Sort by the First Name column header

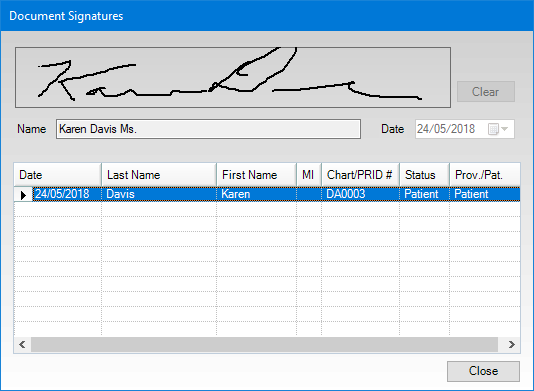[x=256, y=175]
